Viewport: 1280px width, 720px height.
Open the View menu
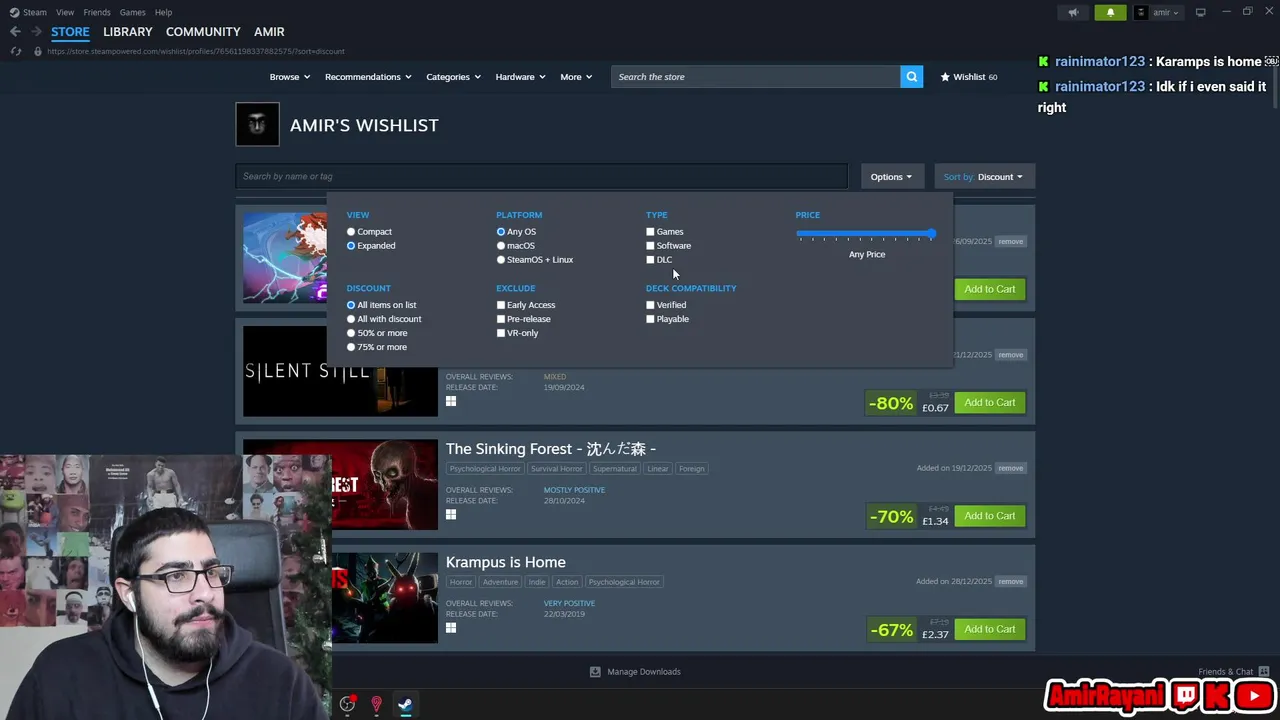tap(65, 12)
